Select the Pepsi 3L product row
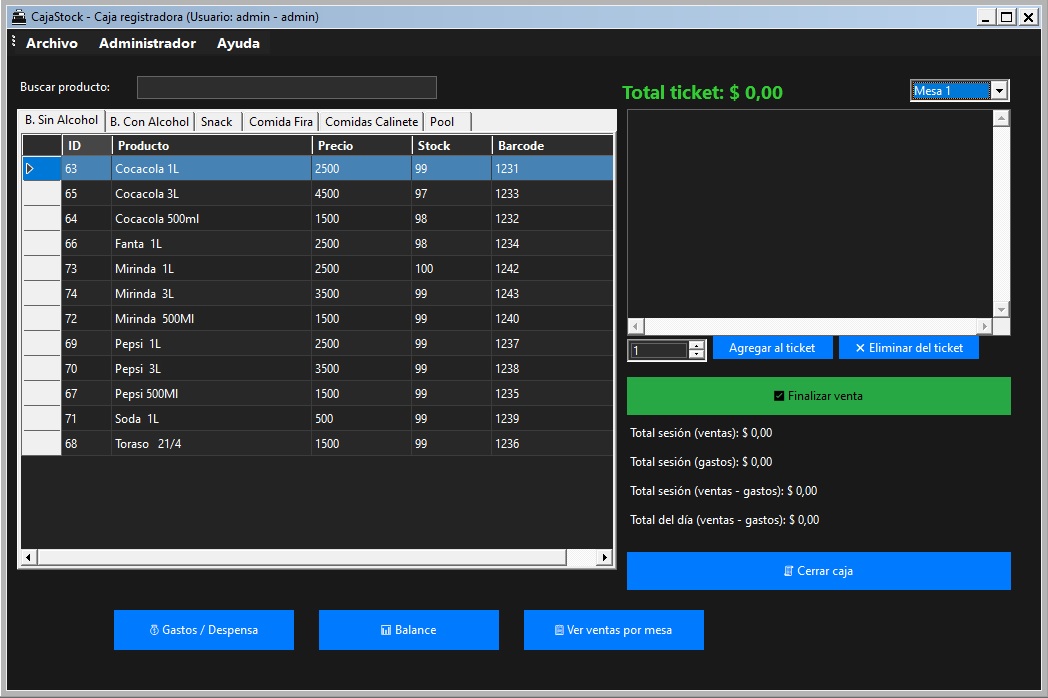 pos(212,369)
